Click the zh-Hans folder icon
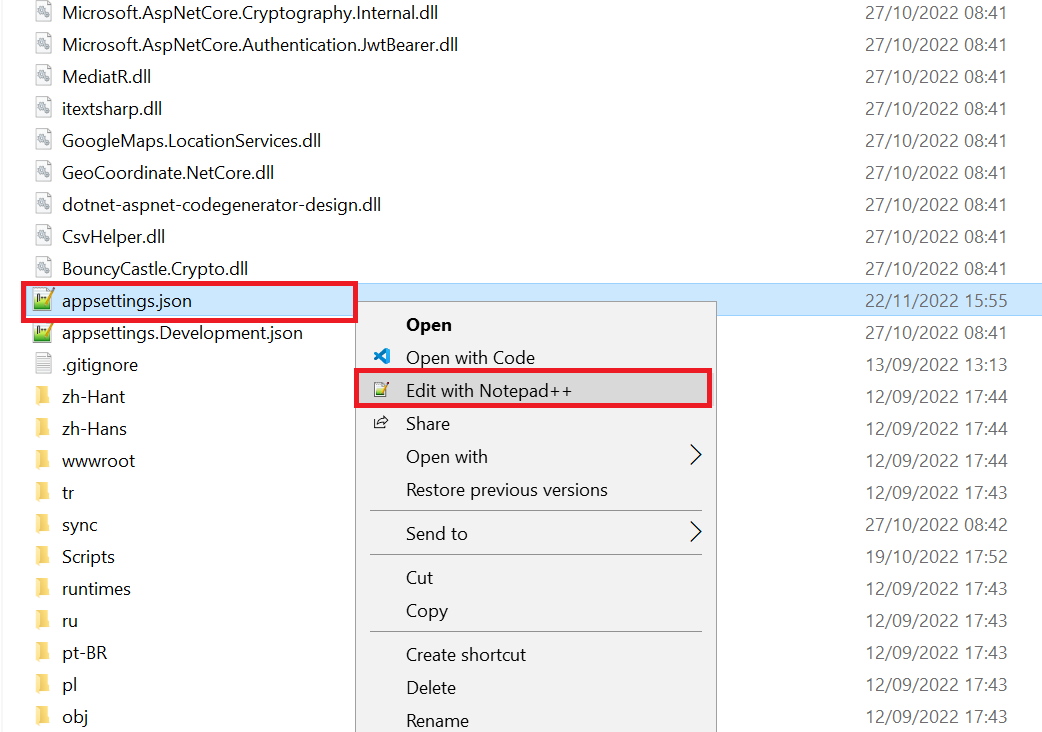This screenshot has width=1042, height=732. coord(43,428)
